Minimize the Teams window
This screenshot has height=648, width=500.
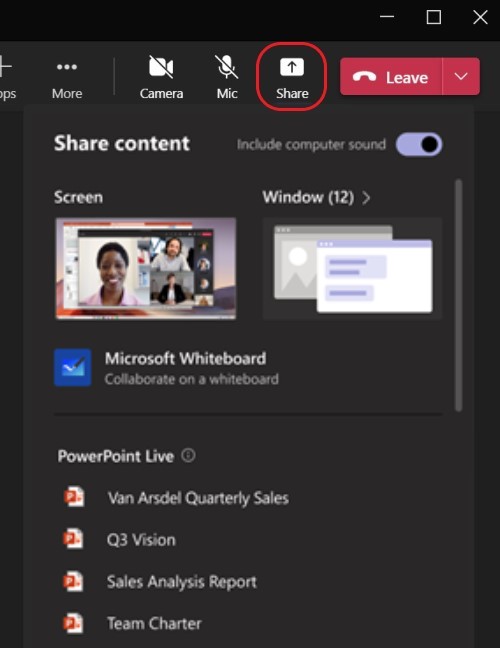pos(387,17)
